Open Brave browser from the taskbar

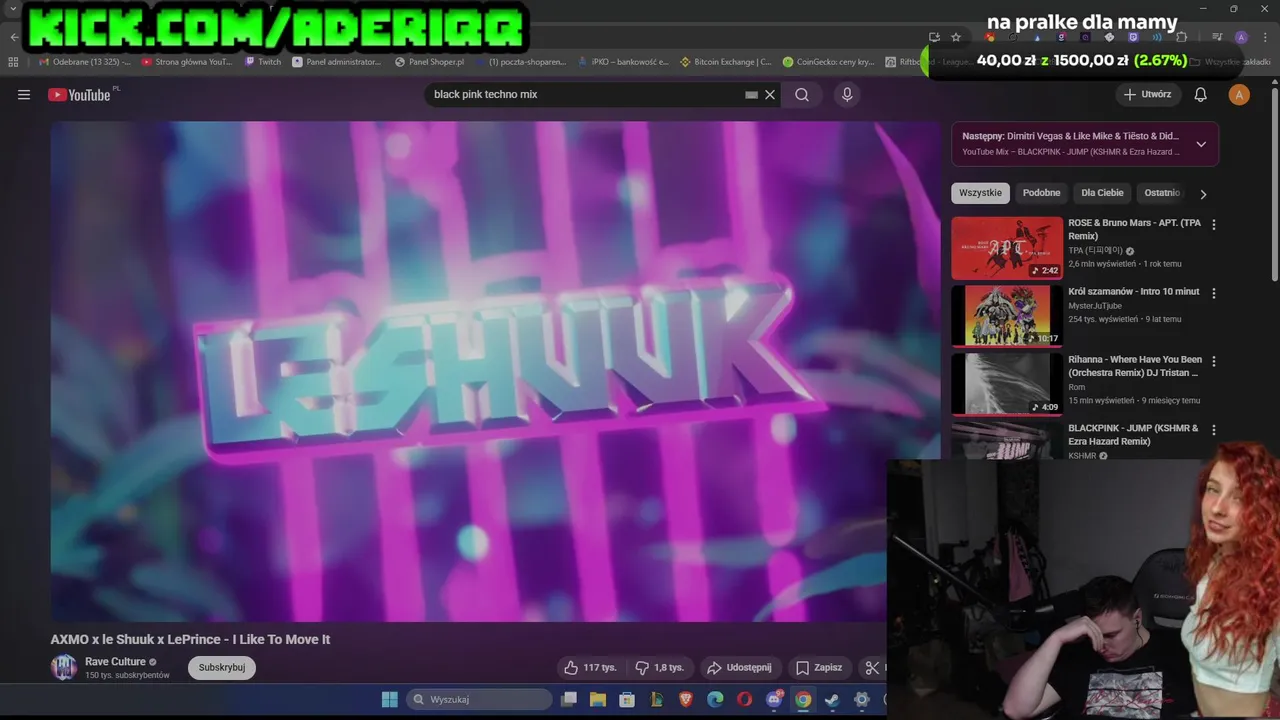(x=686, y=699)
